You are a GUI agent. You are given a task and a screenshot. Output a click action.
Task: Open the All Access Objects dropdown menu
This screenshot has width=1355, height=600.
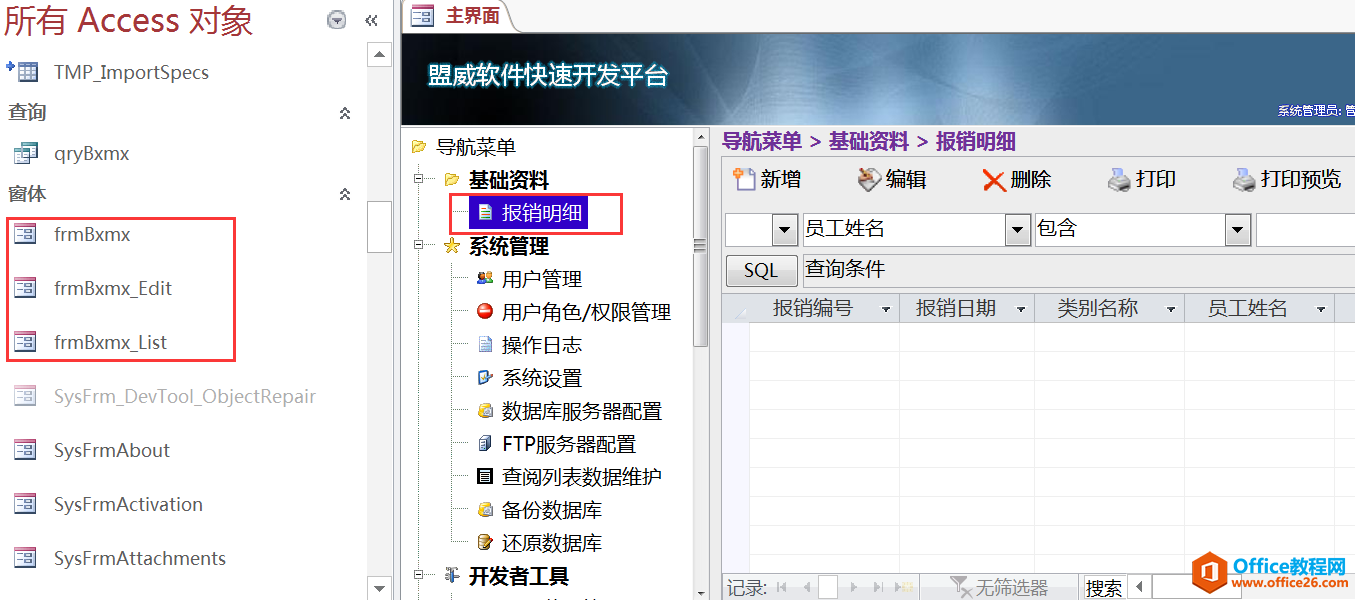pos(337,20)
